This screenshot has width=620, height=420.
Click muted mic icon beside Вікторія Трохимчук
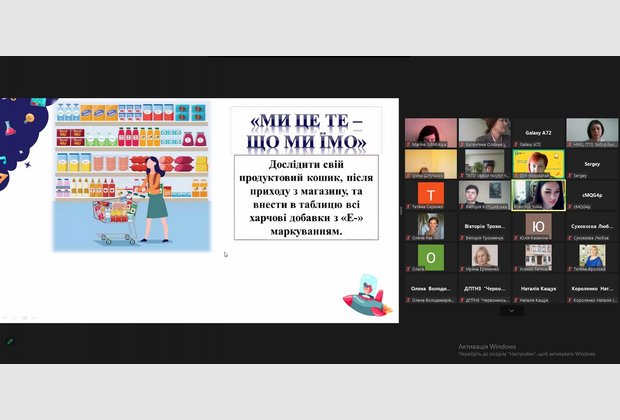(x=462, y=238)
